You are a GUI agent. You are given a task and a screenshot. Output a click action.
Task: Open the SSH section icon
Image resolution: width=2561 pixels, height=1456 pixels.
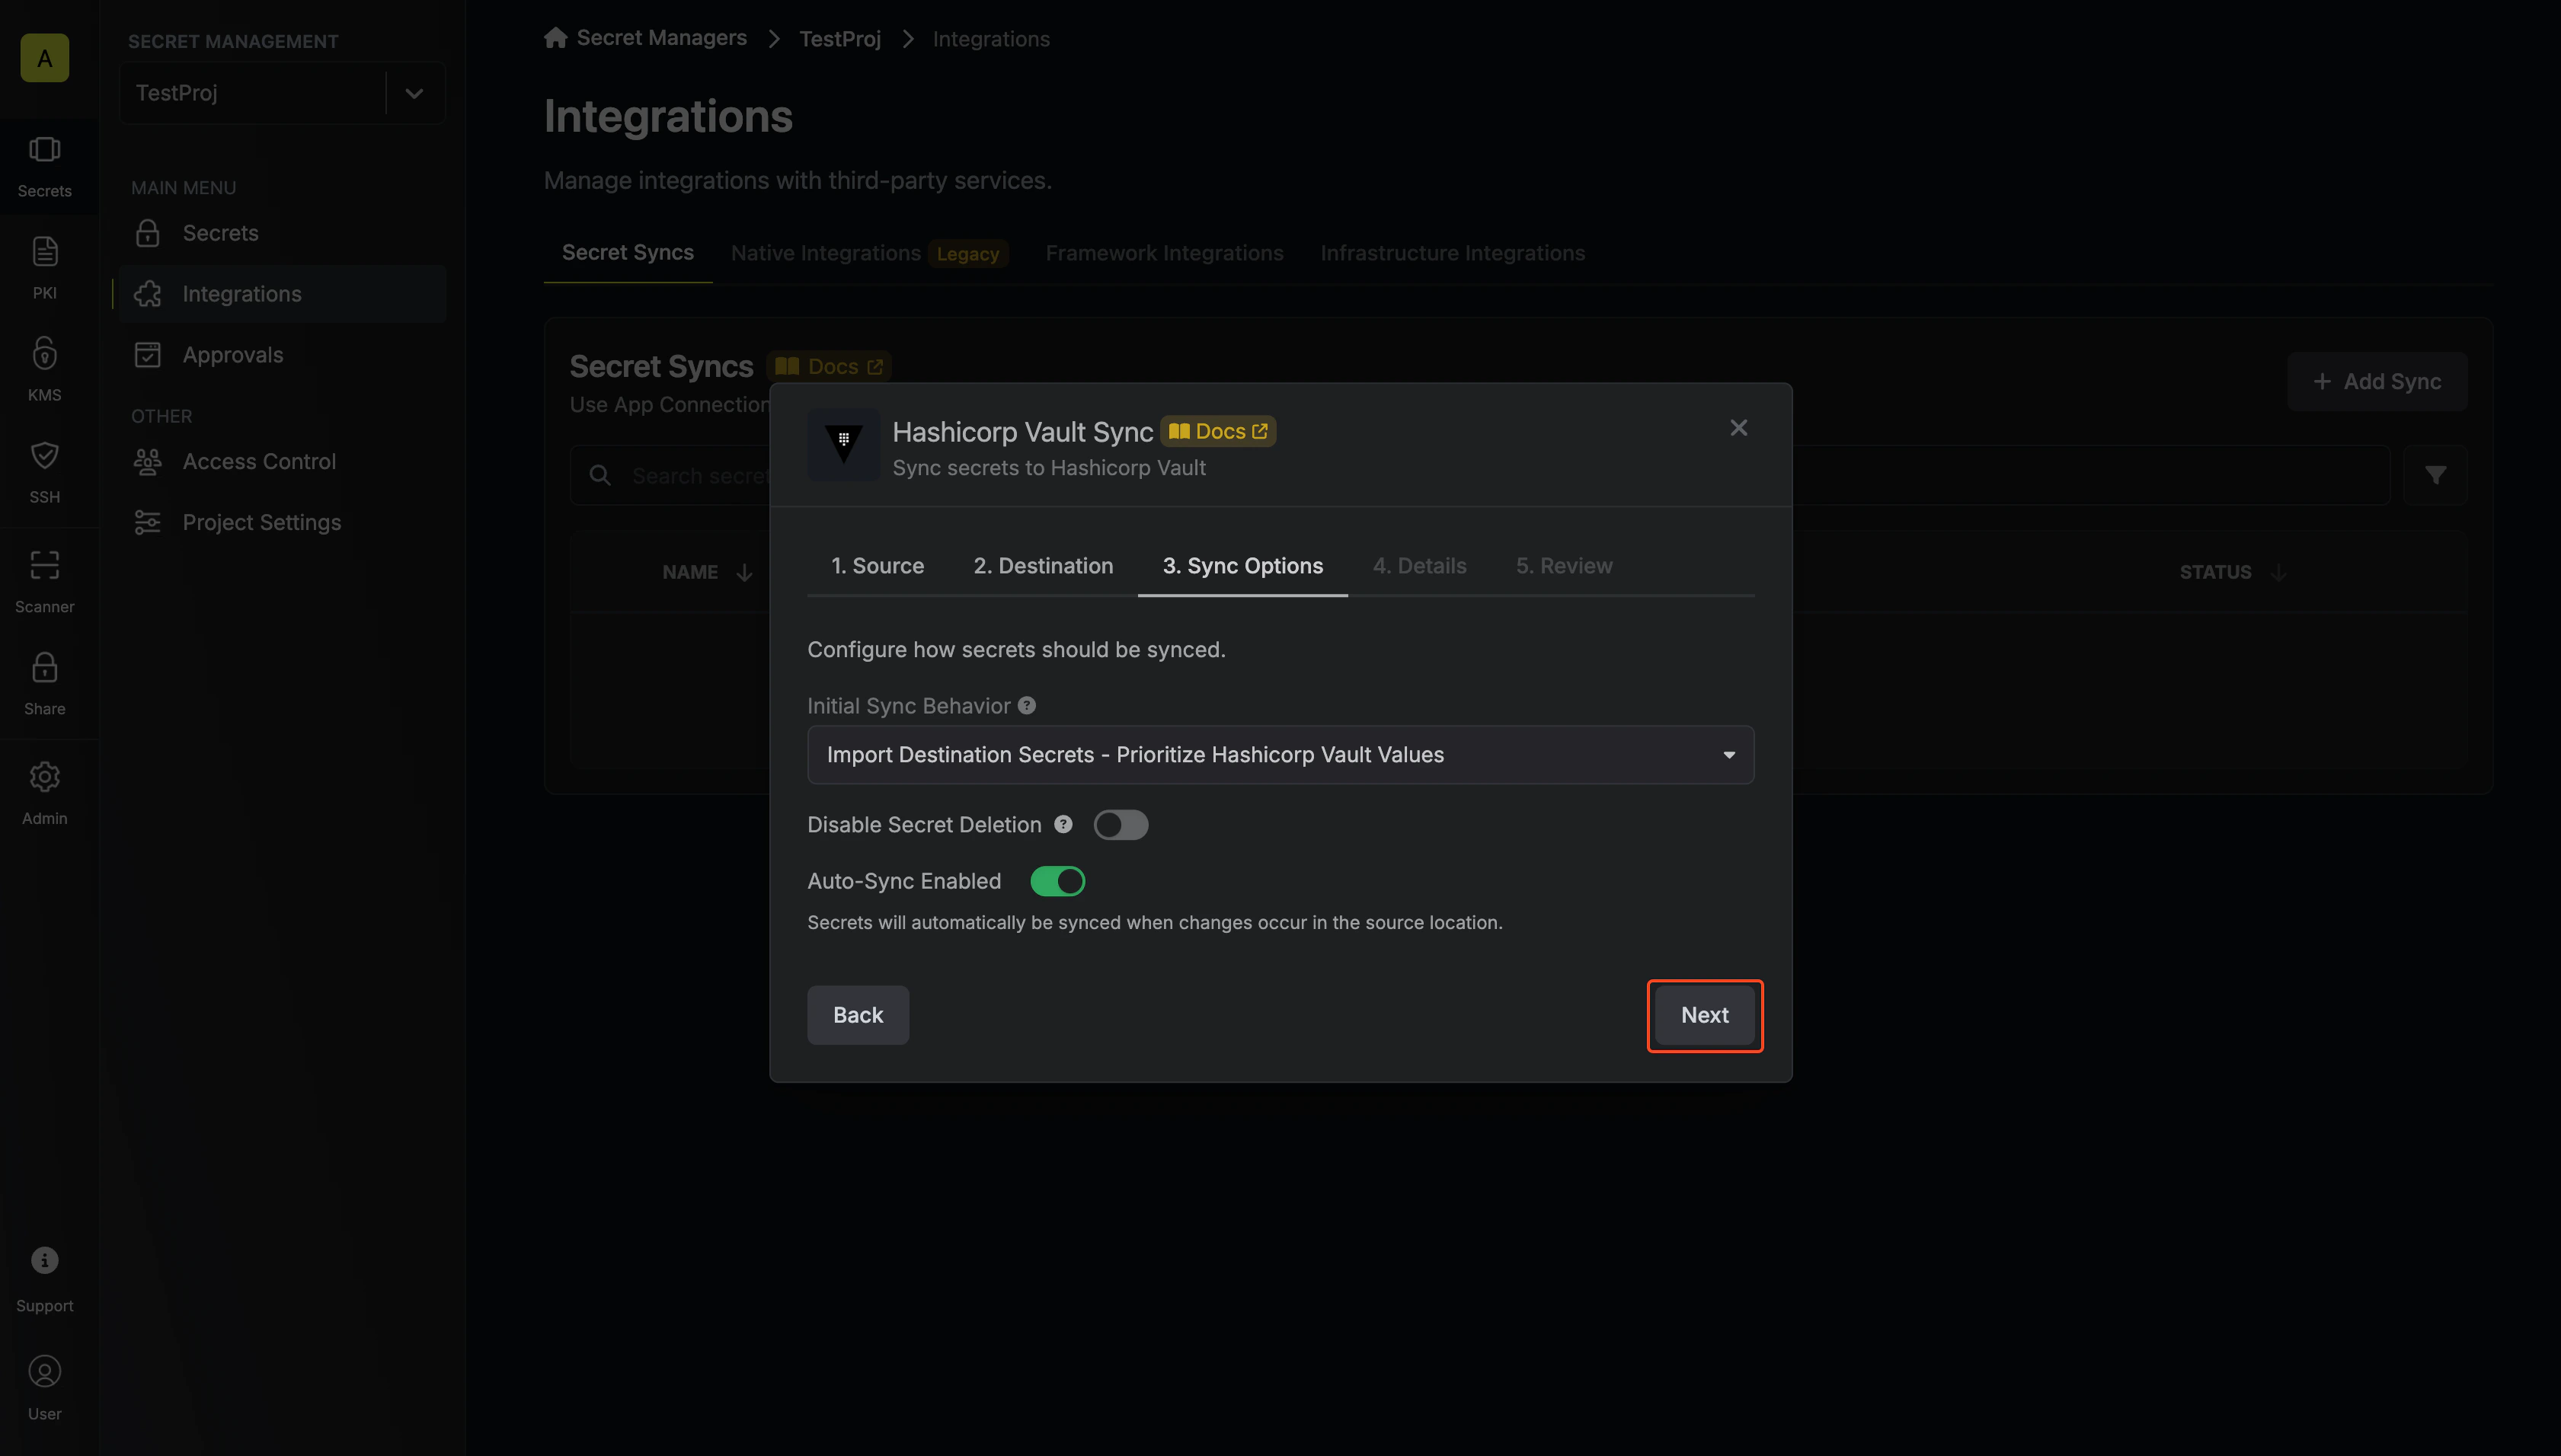tap(44, 455)
